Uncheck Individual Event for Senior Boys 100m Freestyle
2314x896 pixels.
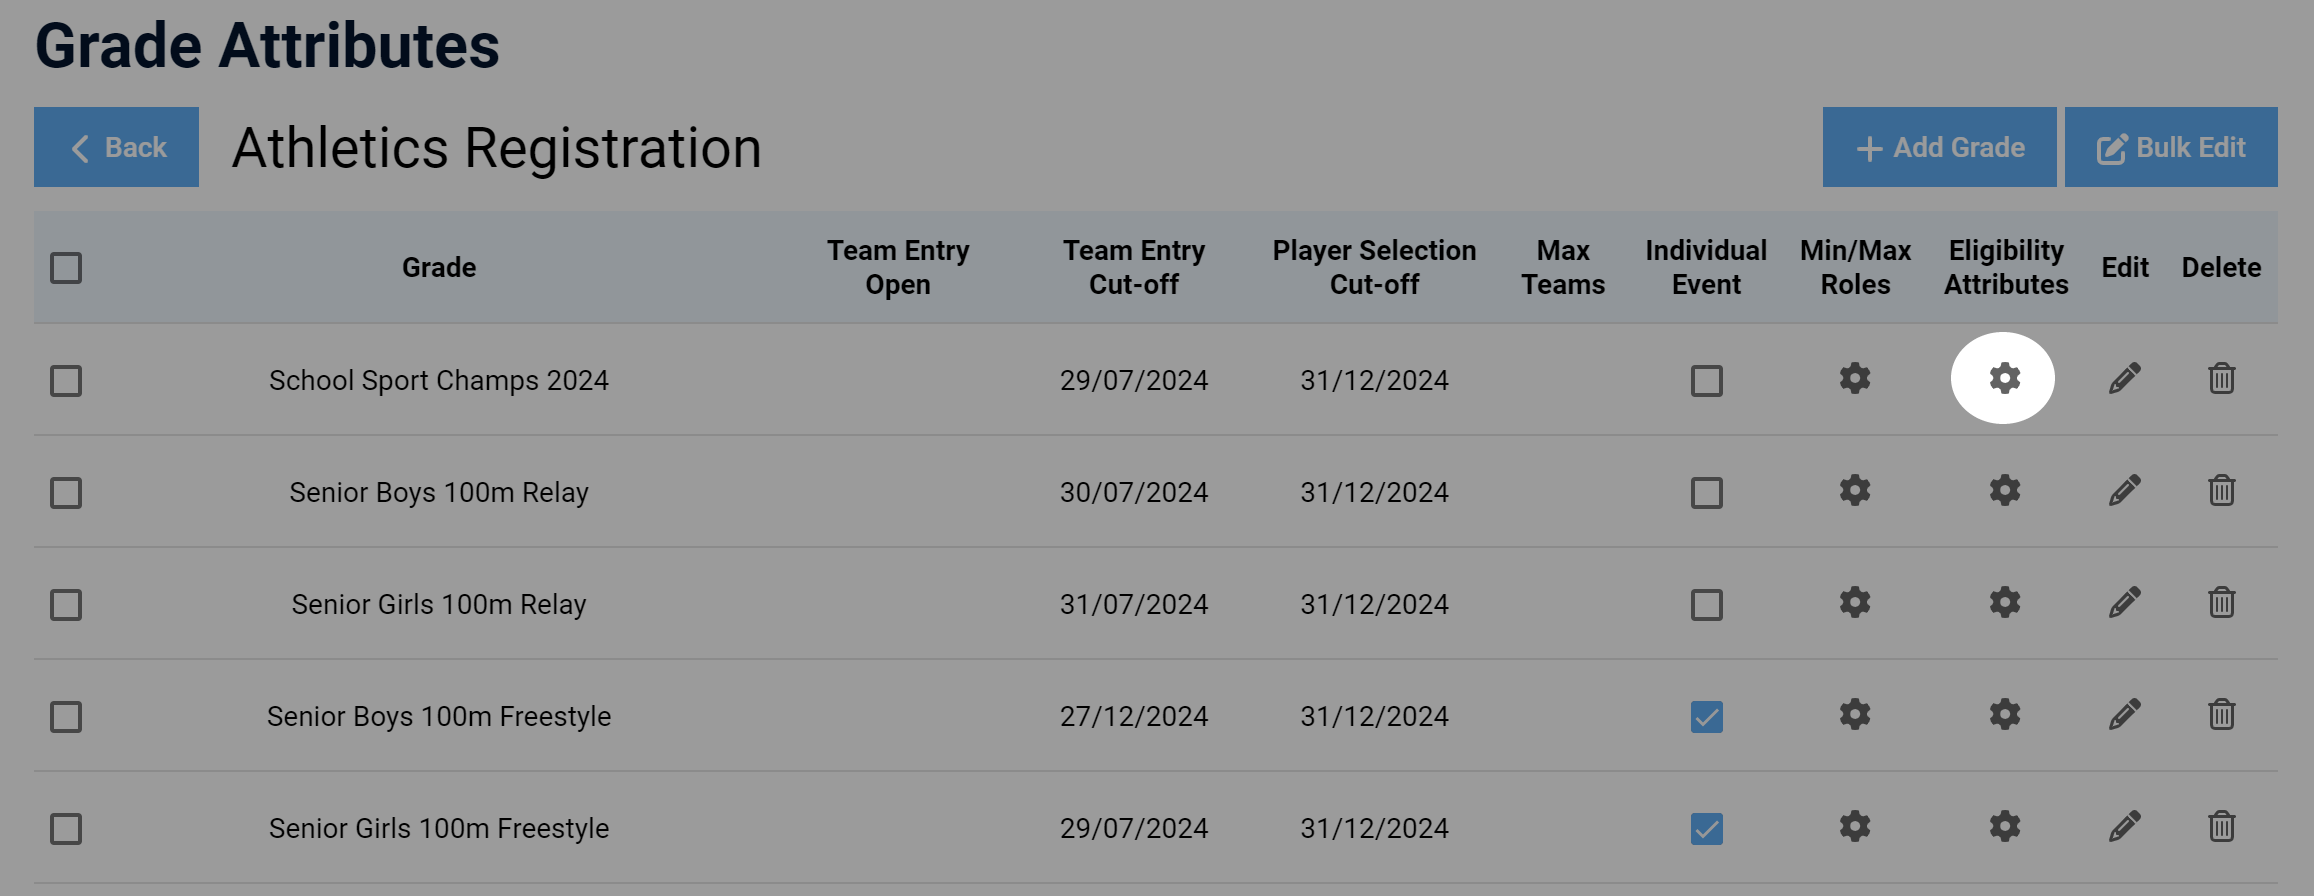[1706, 717]
